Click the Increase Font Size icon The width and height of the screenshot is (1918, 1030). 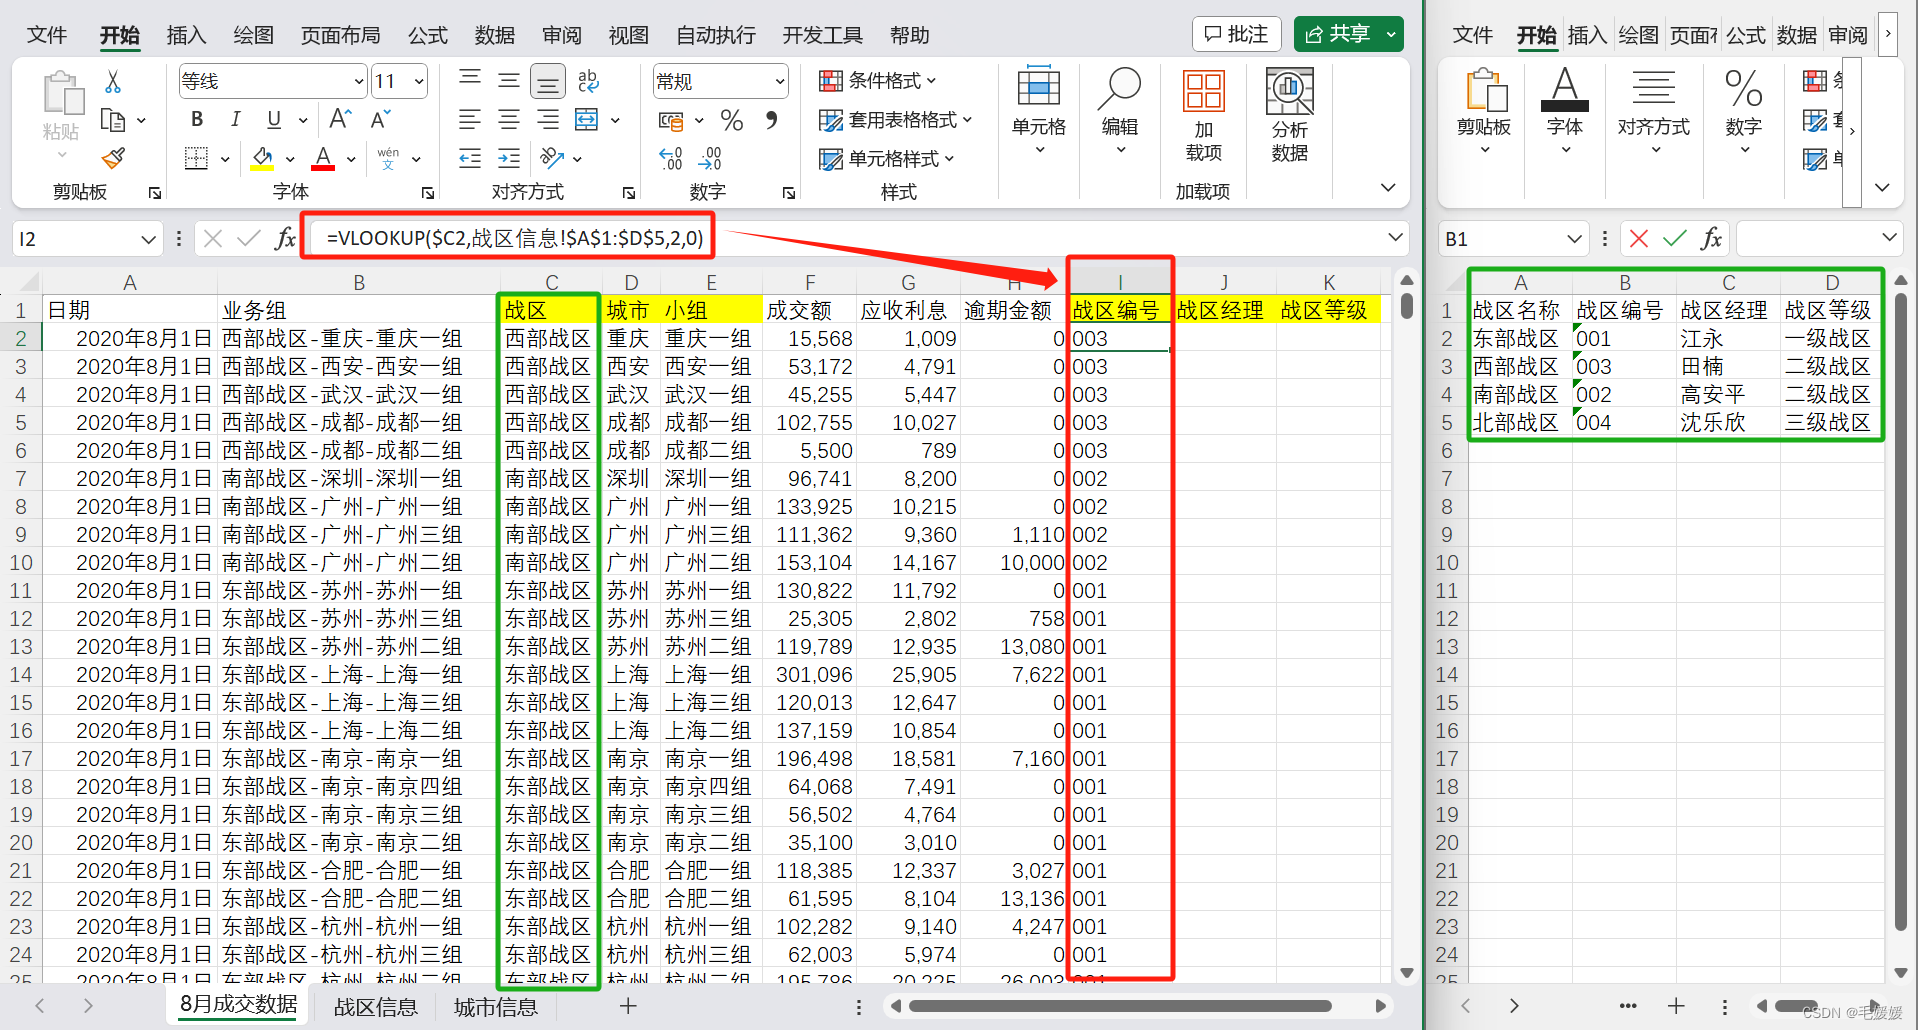(341, 119)
